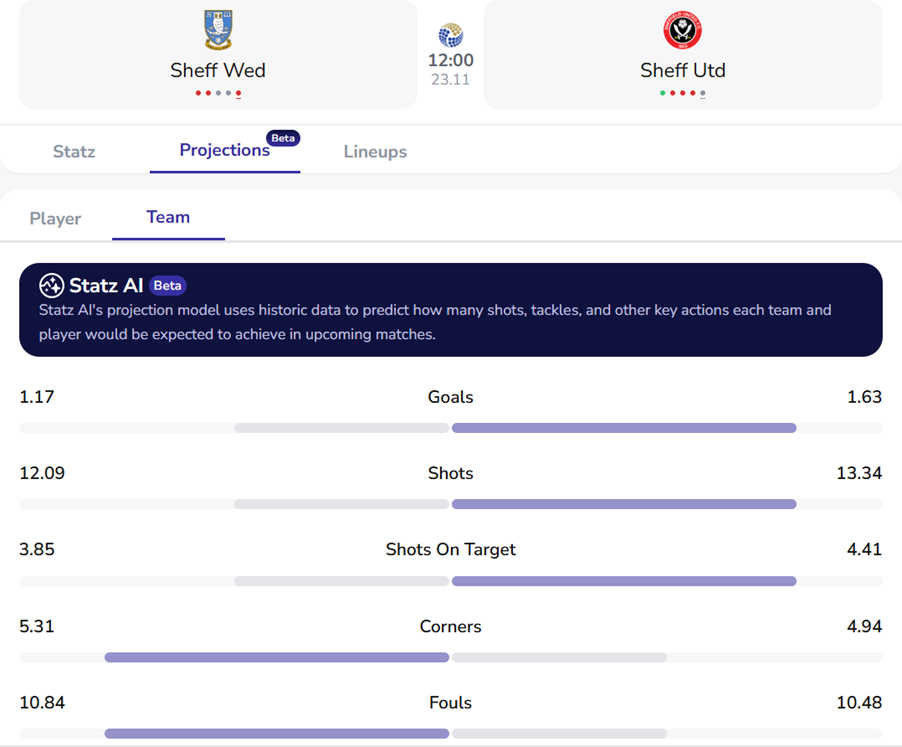Switch to the Lineups tab
902x747 pixels.
pyautogui.click(x=375, y=152)
